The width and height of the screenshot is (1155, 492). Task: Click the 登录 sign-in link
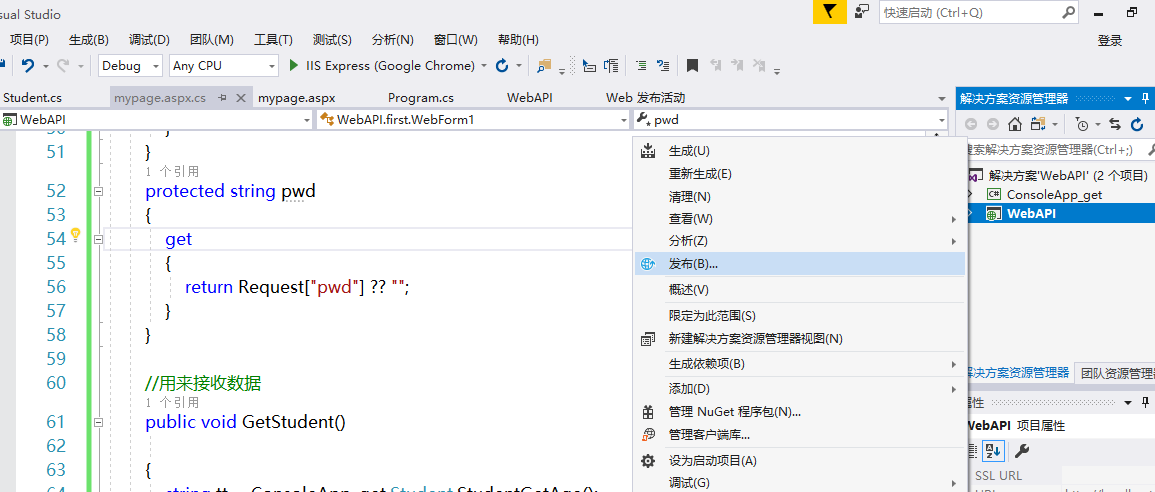click(1109, 41)
